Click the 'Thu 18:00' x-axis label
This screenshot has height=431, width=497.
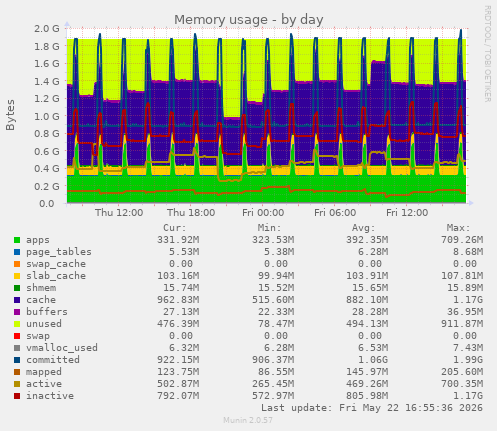191,213
